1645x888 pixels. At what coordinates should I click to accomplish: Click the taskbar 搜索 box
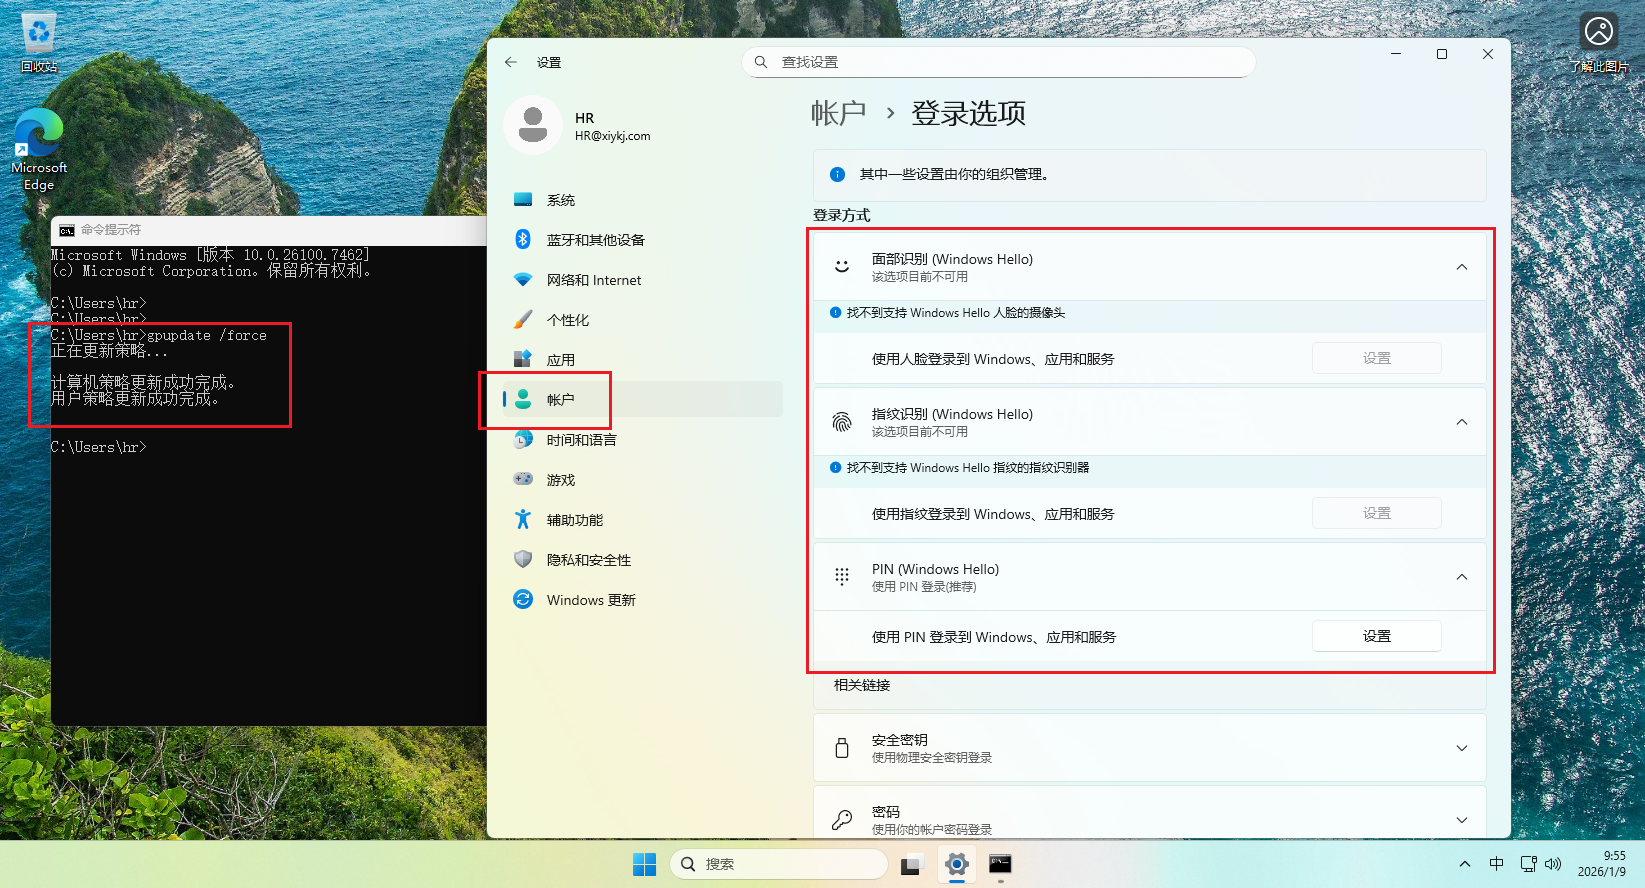pos(778,864)
